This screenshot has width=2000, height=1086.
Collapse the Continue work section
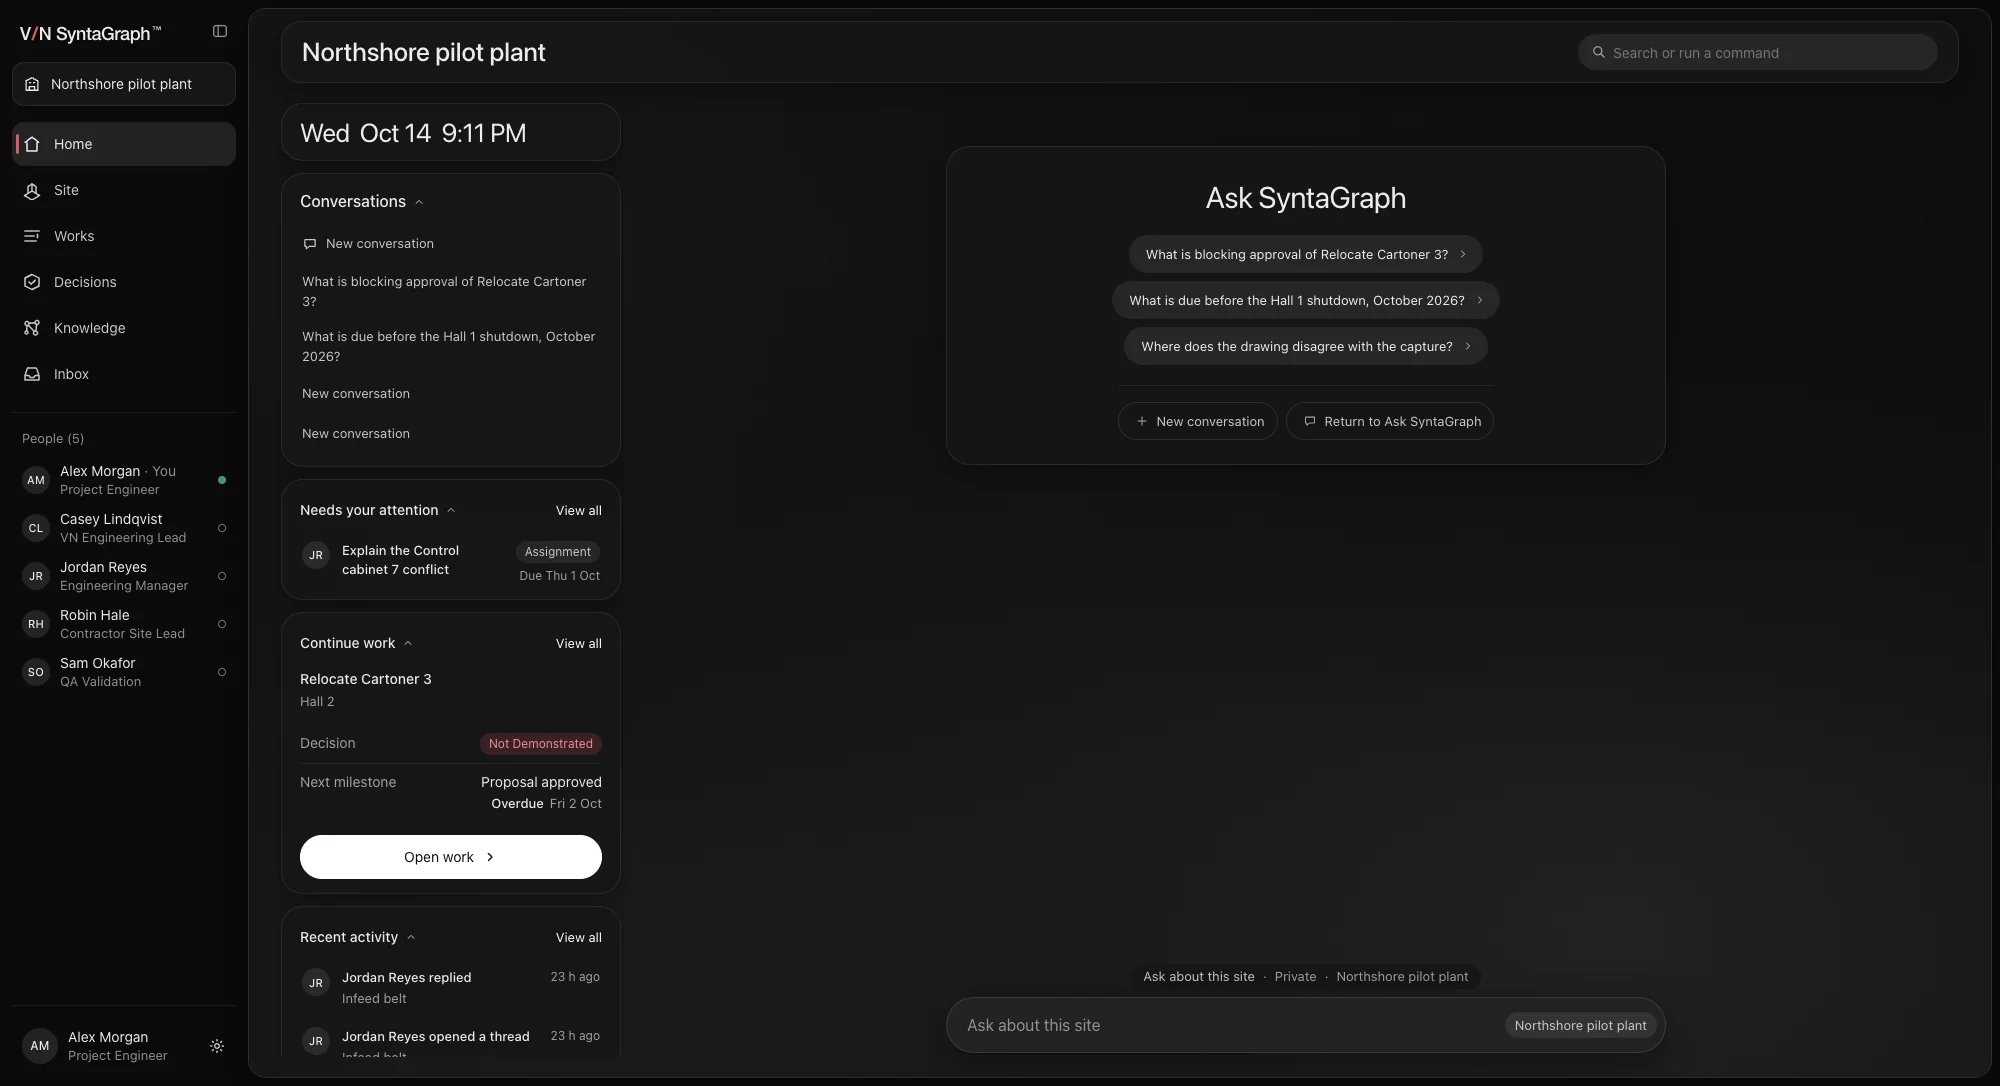[x=408, y=643]
